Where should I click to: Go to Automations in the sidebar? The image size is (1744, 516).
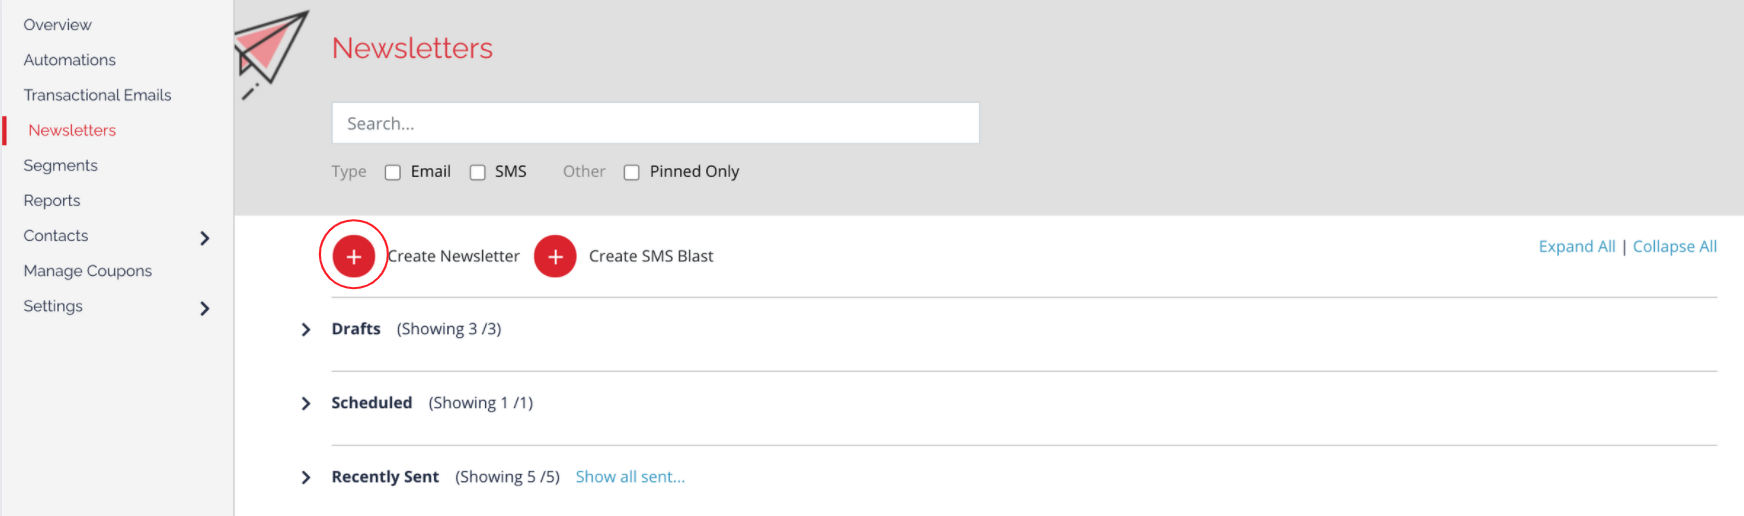(70, 60)
